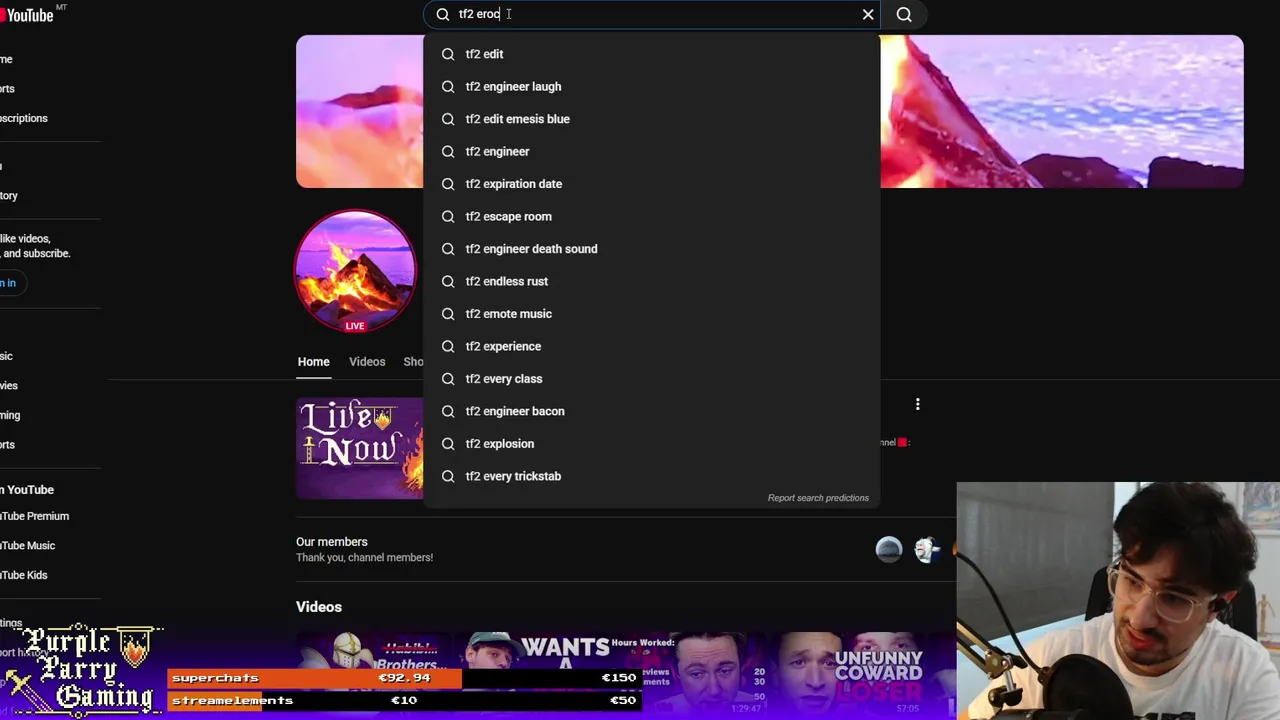Pick 'tf2 every class' suggestion

[x=652, y=379]
